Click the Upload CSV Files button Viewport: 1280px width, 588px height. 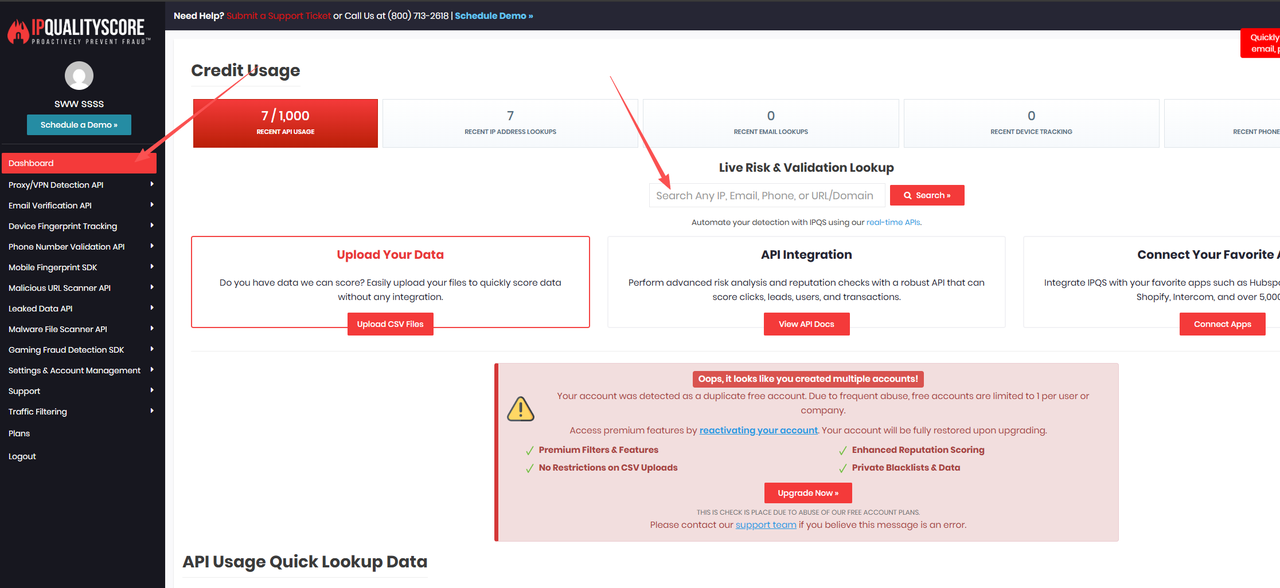coord(390,324)
